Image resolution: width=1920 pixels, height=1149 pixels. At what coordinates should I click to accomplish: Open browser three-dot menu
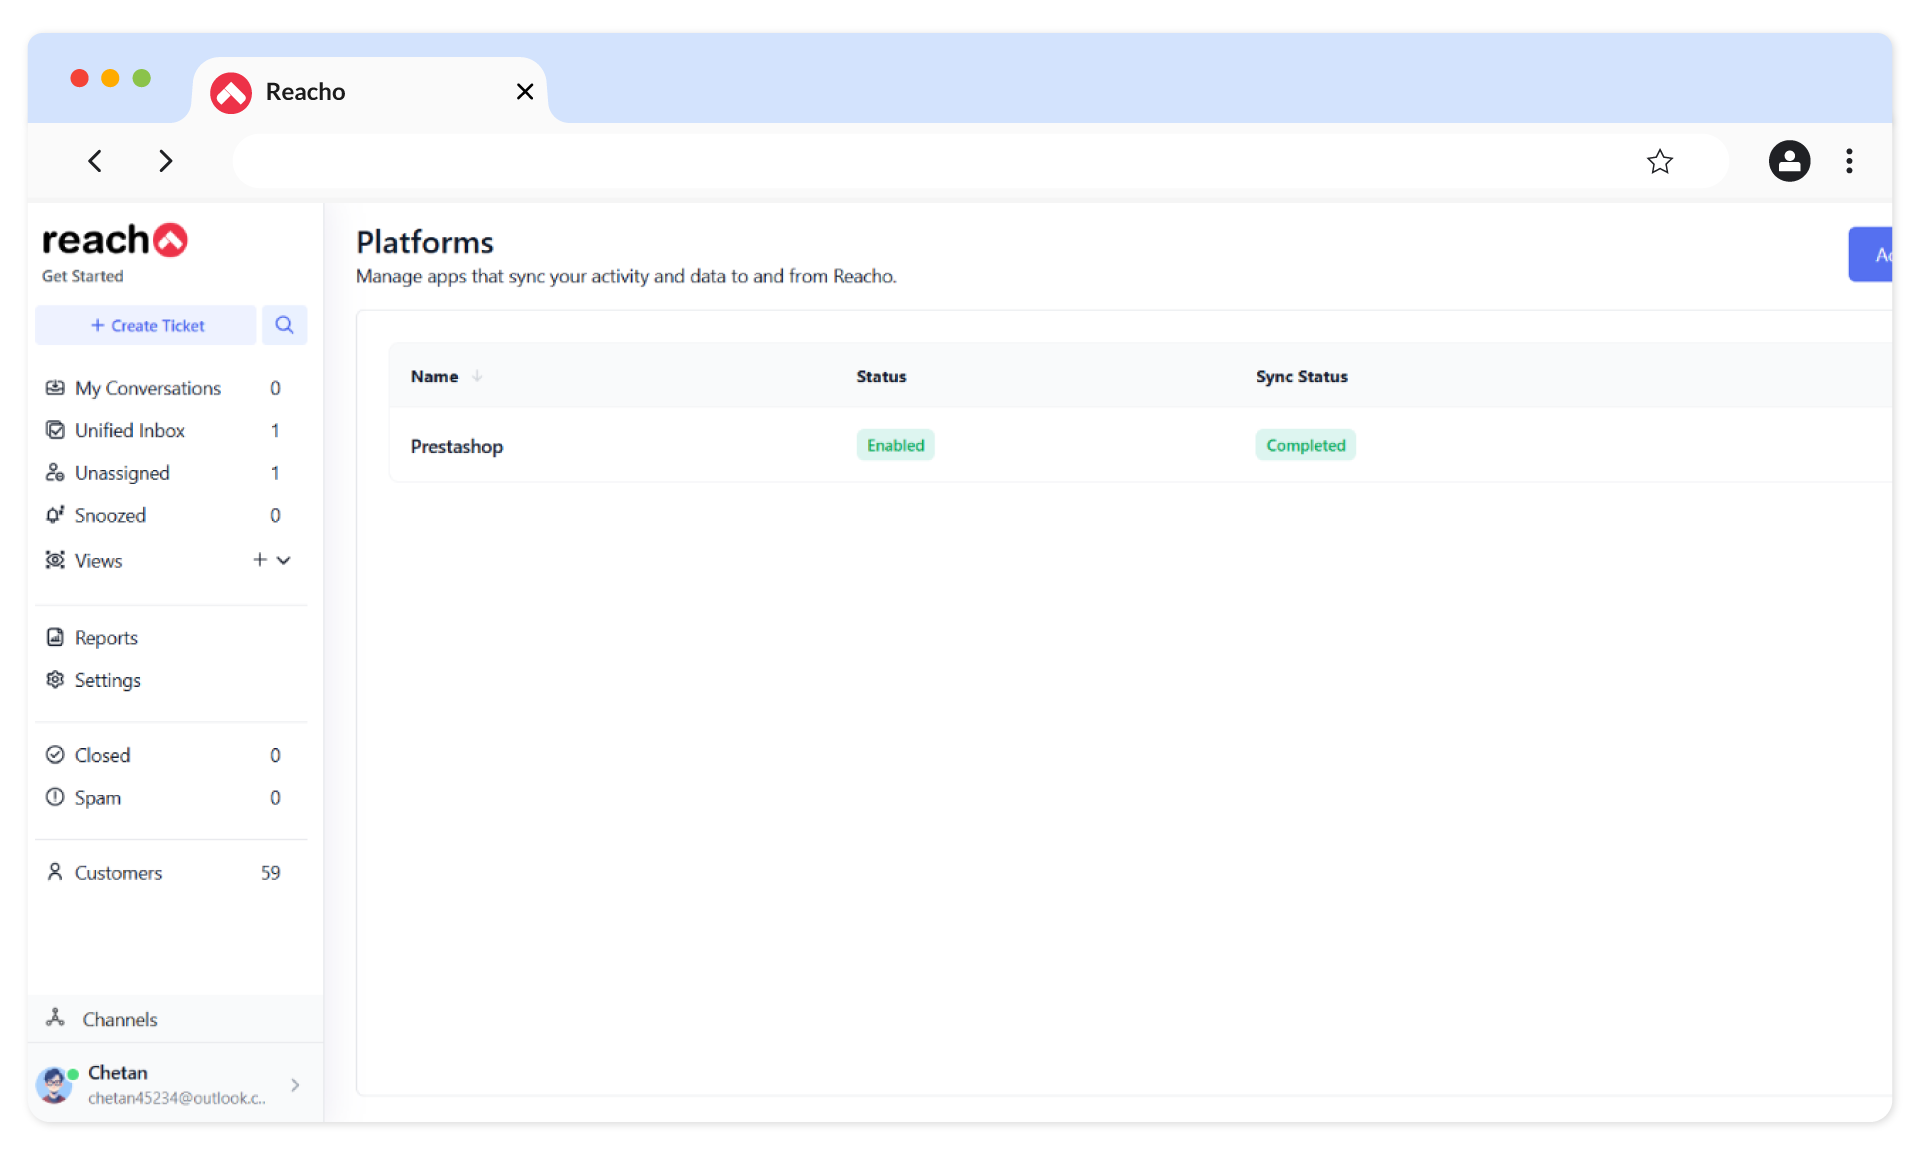[1849, 161]
